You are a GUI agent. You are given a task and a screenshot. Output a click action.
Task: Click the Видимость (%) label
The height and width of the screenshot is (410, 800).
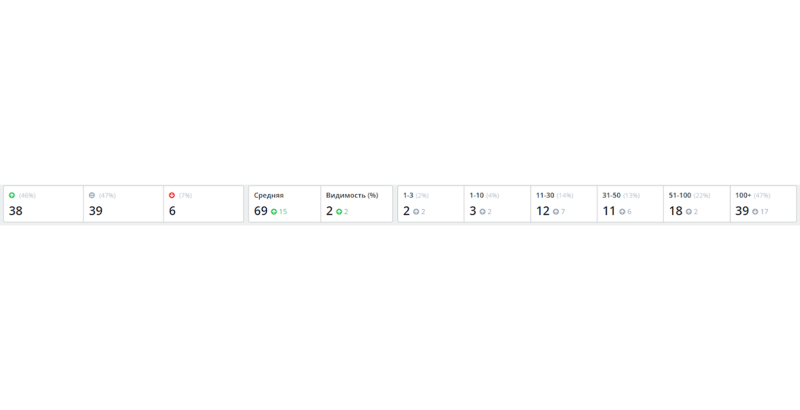352,195
